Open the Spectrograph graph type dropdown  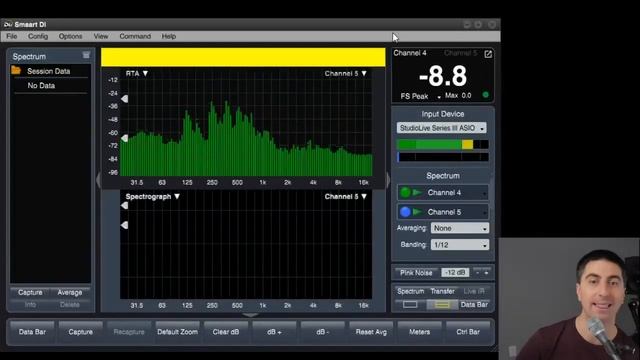(x=153, y=196)
